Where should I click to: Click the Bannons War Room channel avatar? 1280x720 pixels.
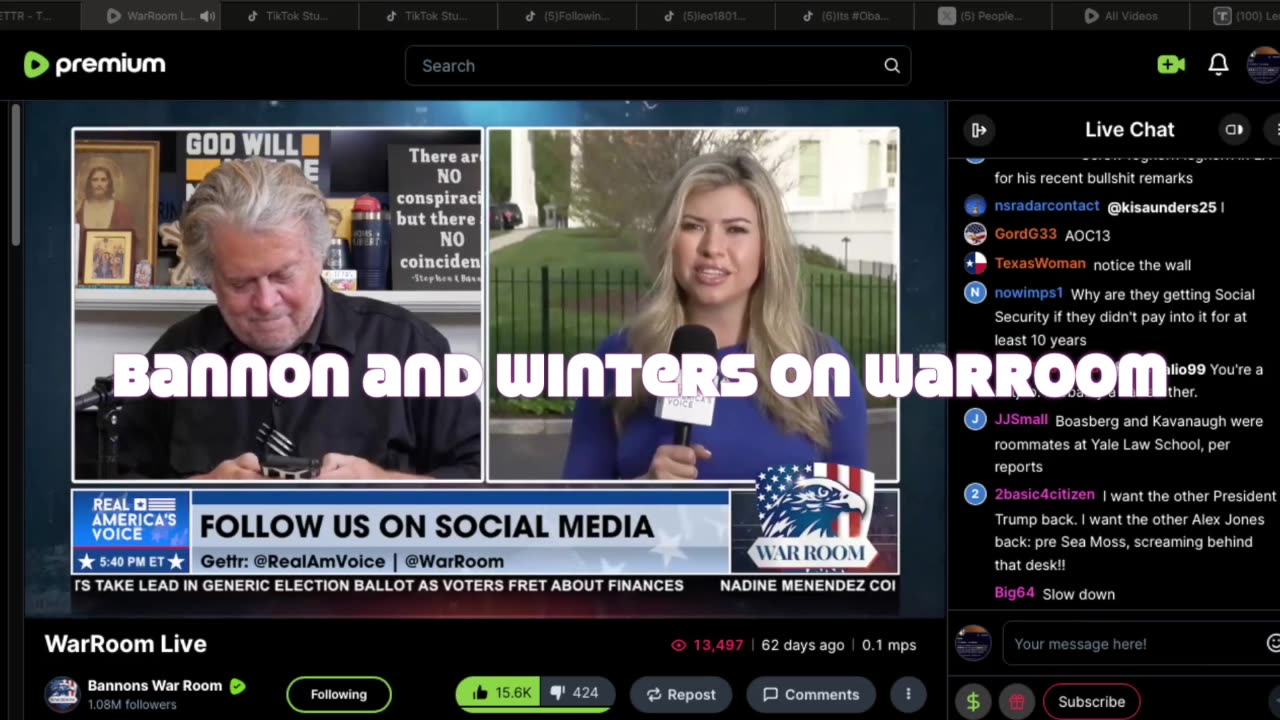[62, 693]
